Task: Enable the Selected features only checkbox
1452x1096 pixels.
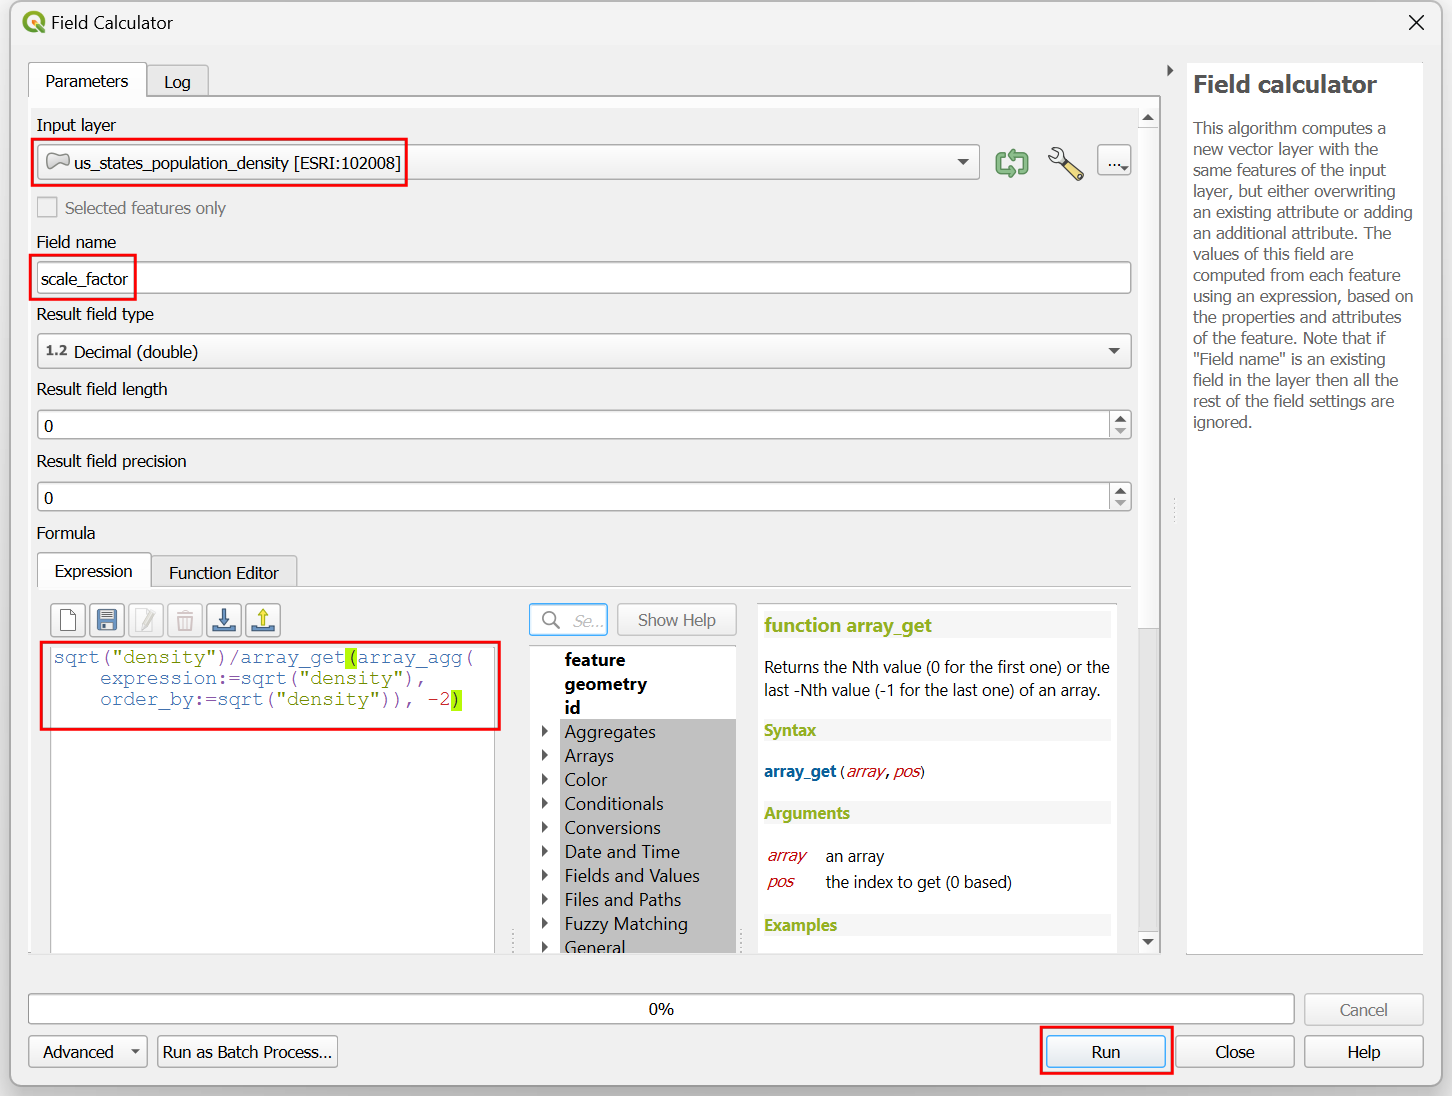Action: click(47, 208)
